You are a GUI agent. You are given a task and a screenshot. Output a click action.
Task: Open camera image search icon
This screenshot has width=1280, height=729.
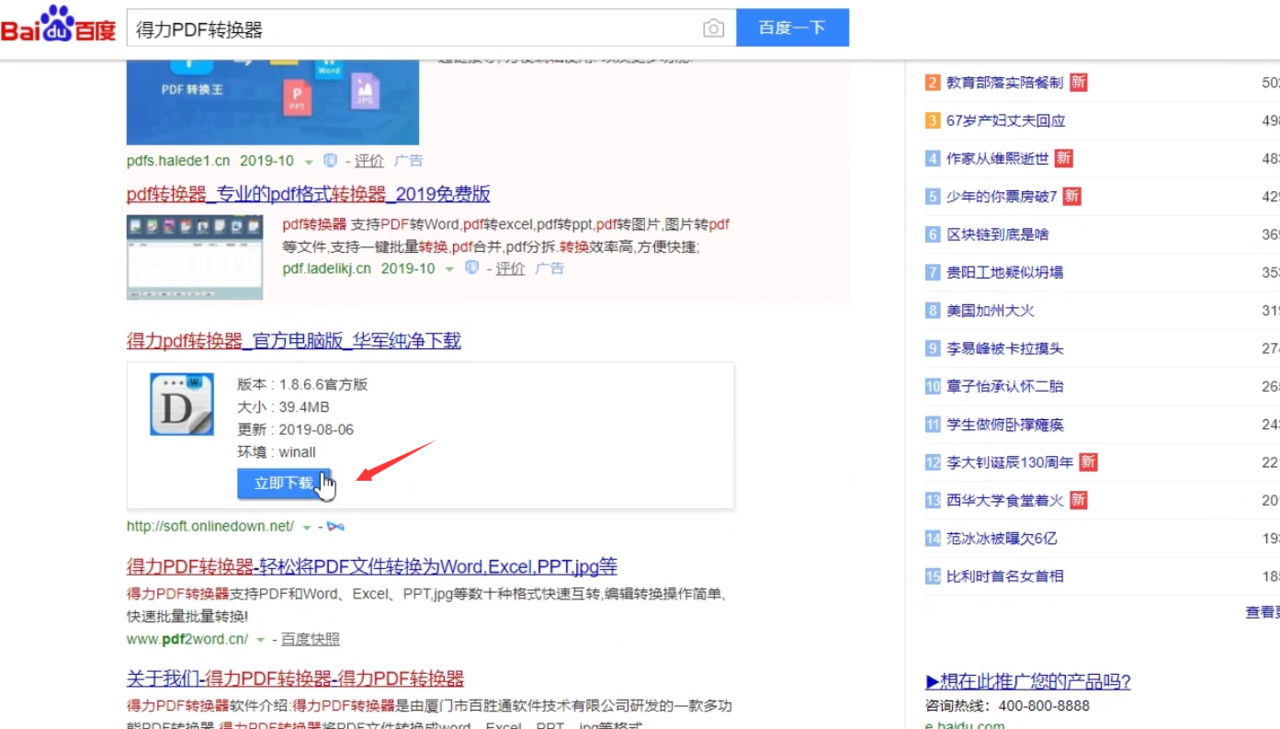pos(713,29)
